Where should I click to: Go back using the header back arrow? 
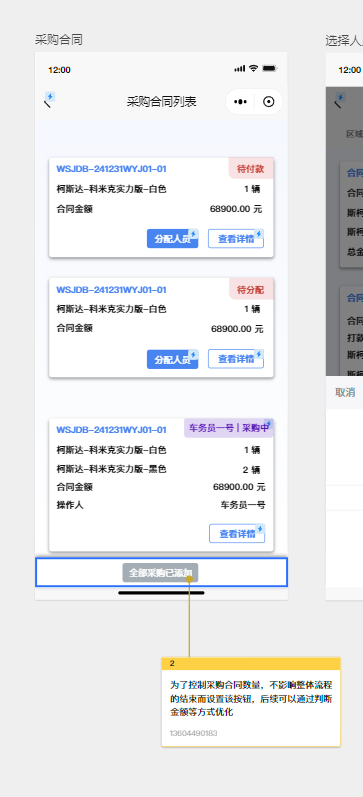pyautogui.click(x=47, y=103)
